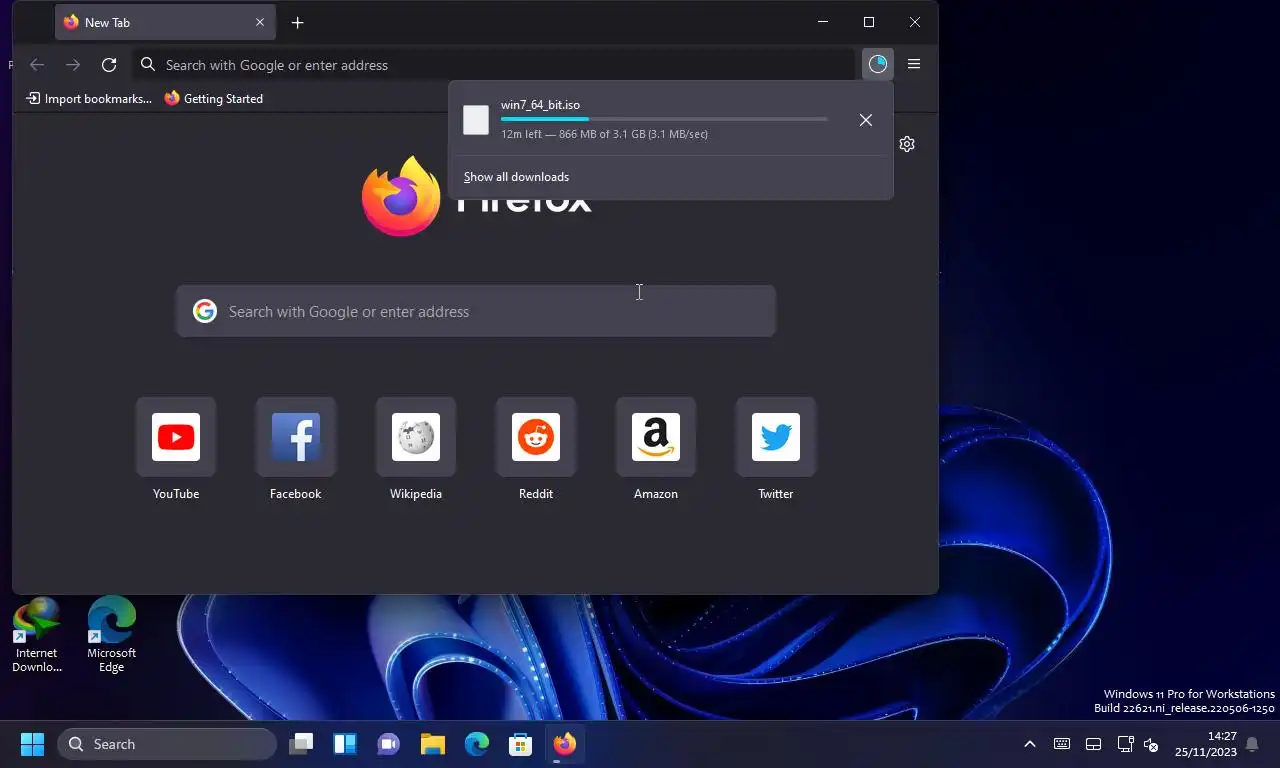The height and width of the screenshot is (768, 1280).
Task: Close the New Tab tab
Action: click(260, 22)
